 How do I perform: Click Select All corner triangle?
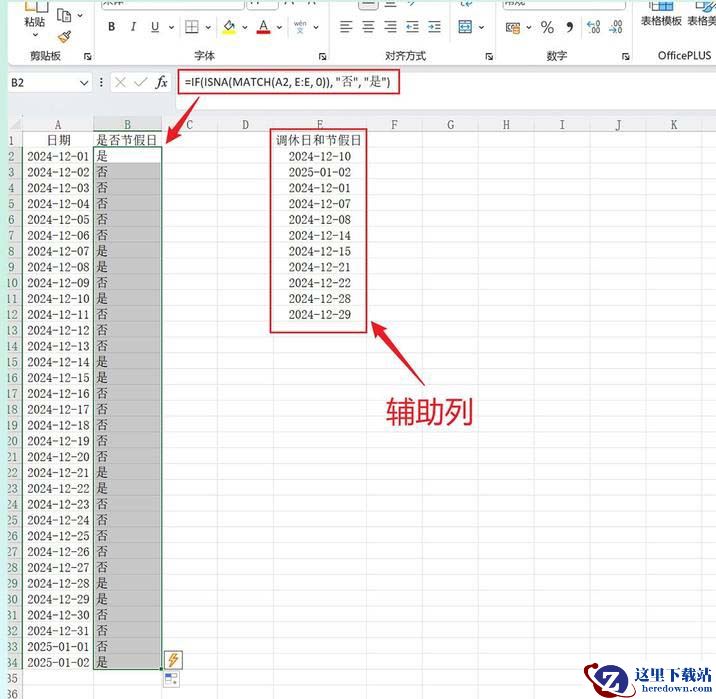(15, 124)
